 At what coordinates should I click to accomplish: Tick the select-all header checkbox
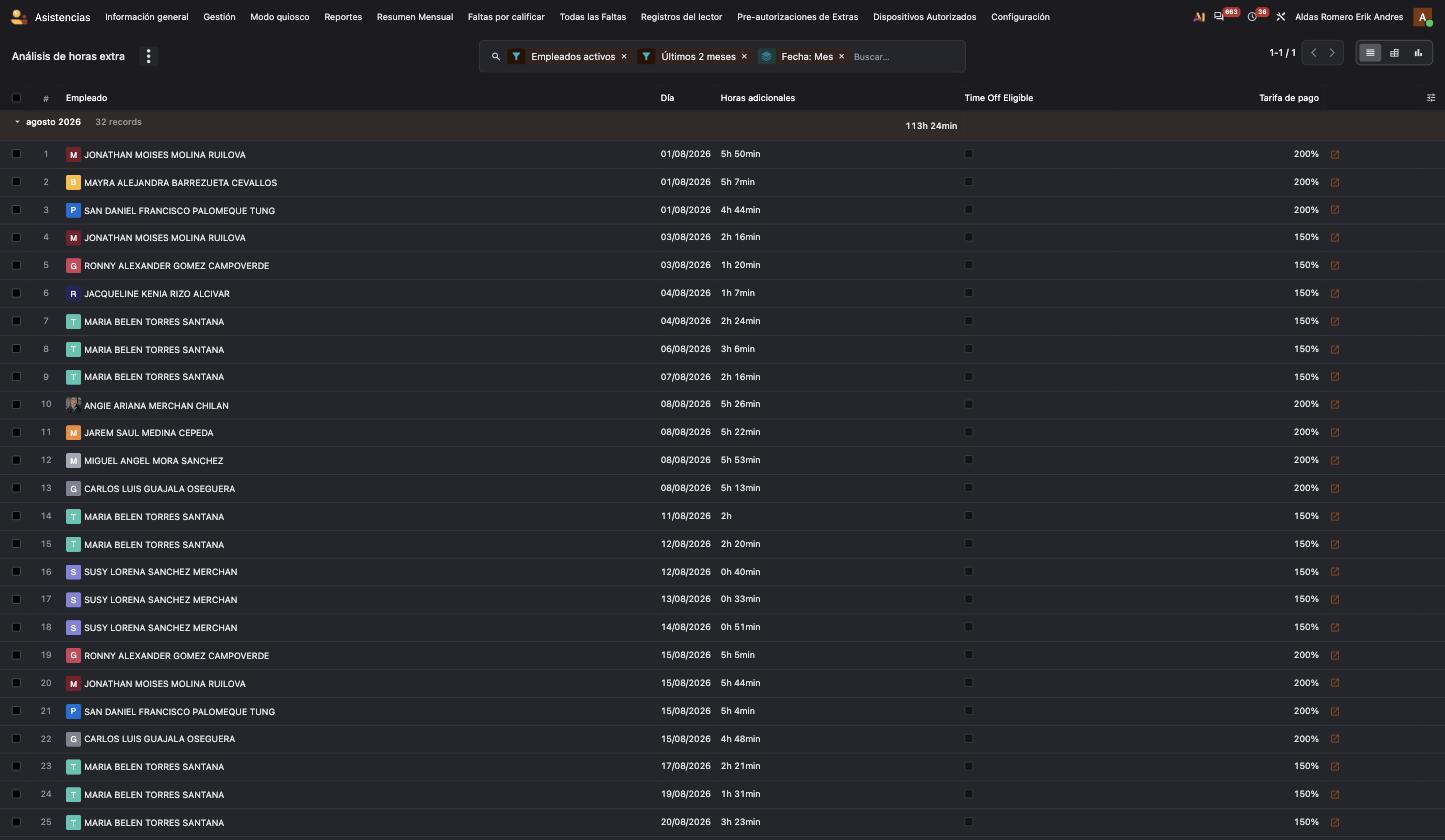[x=16, y=98]
